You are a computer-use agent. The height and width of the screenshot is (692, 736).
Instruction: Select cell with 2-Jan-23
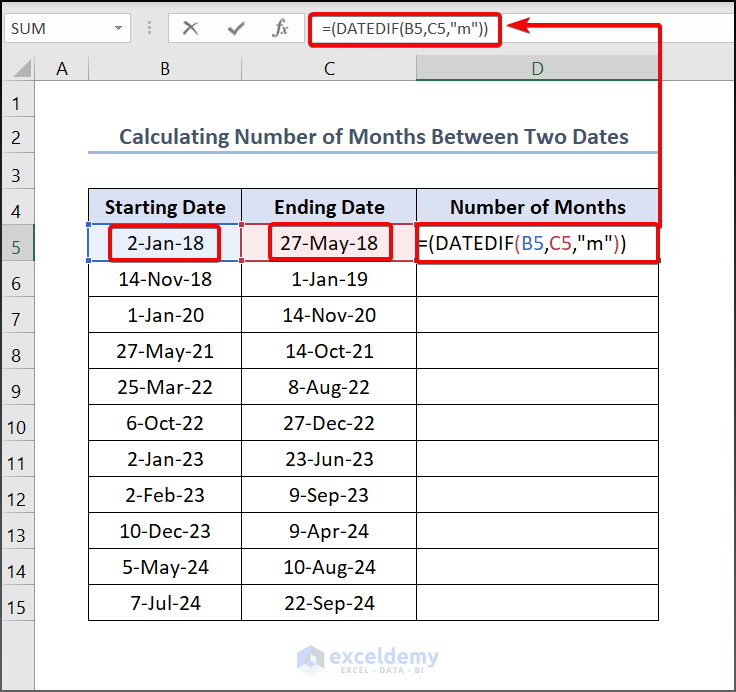pyautogui.click(x=165, y=459)
